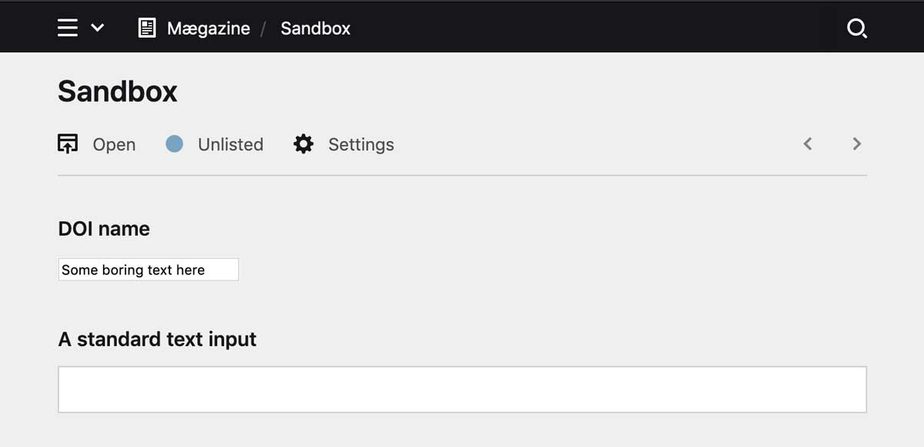Screen dimensions: 924x447
Task: Select the Sandbox breadcrumb item
Action: click(x=315, y=28)
